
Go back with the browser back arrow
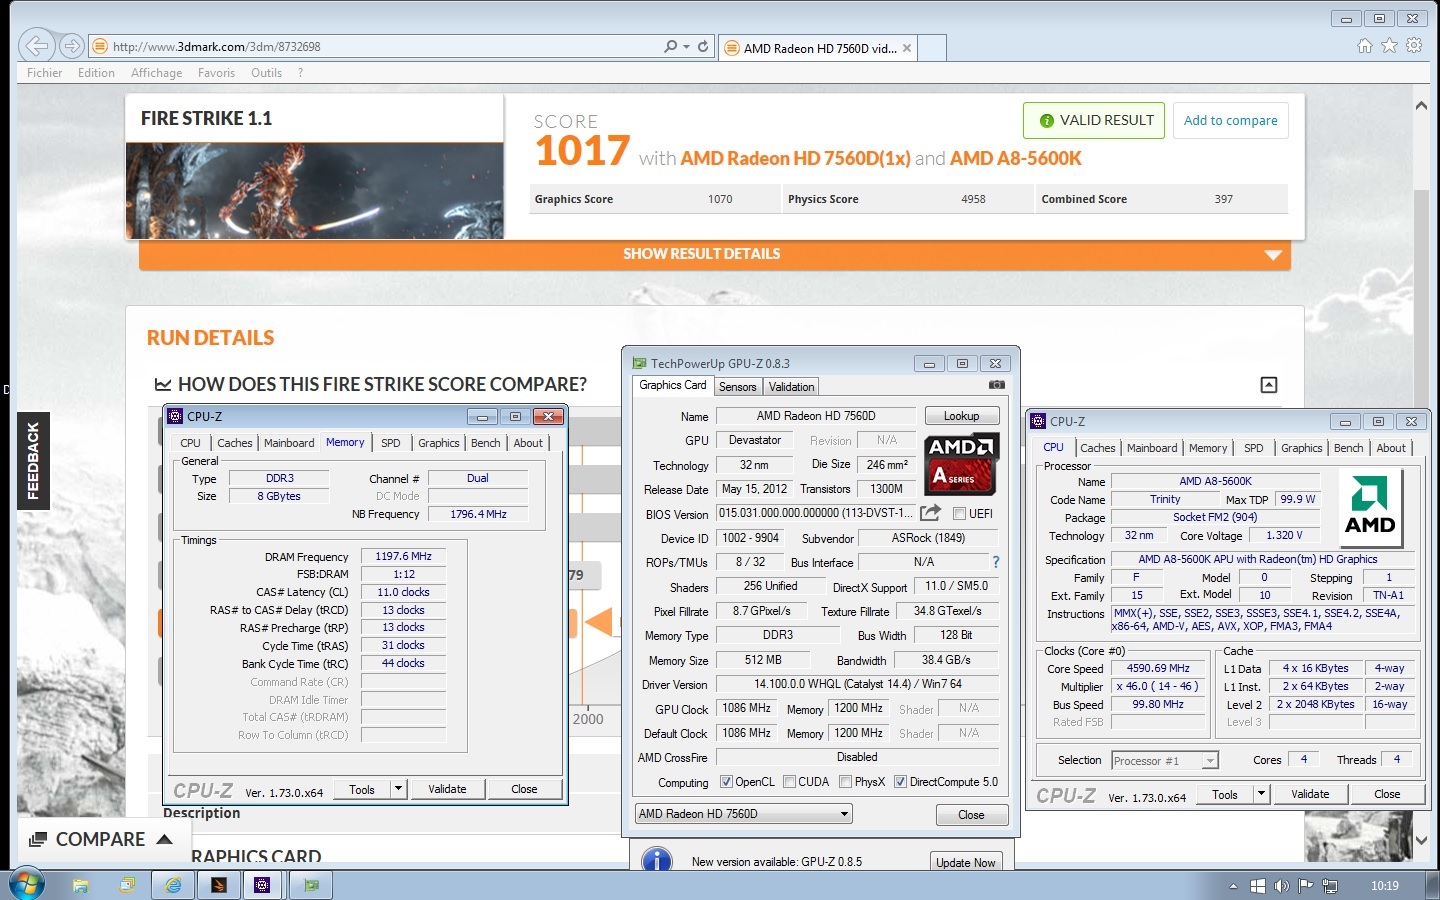[36, 46]
